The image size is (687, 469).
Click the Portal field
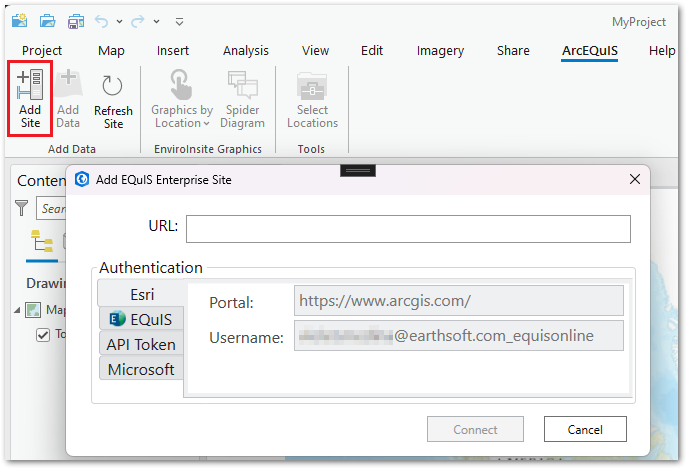459,301
